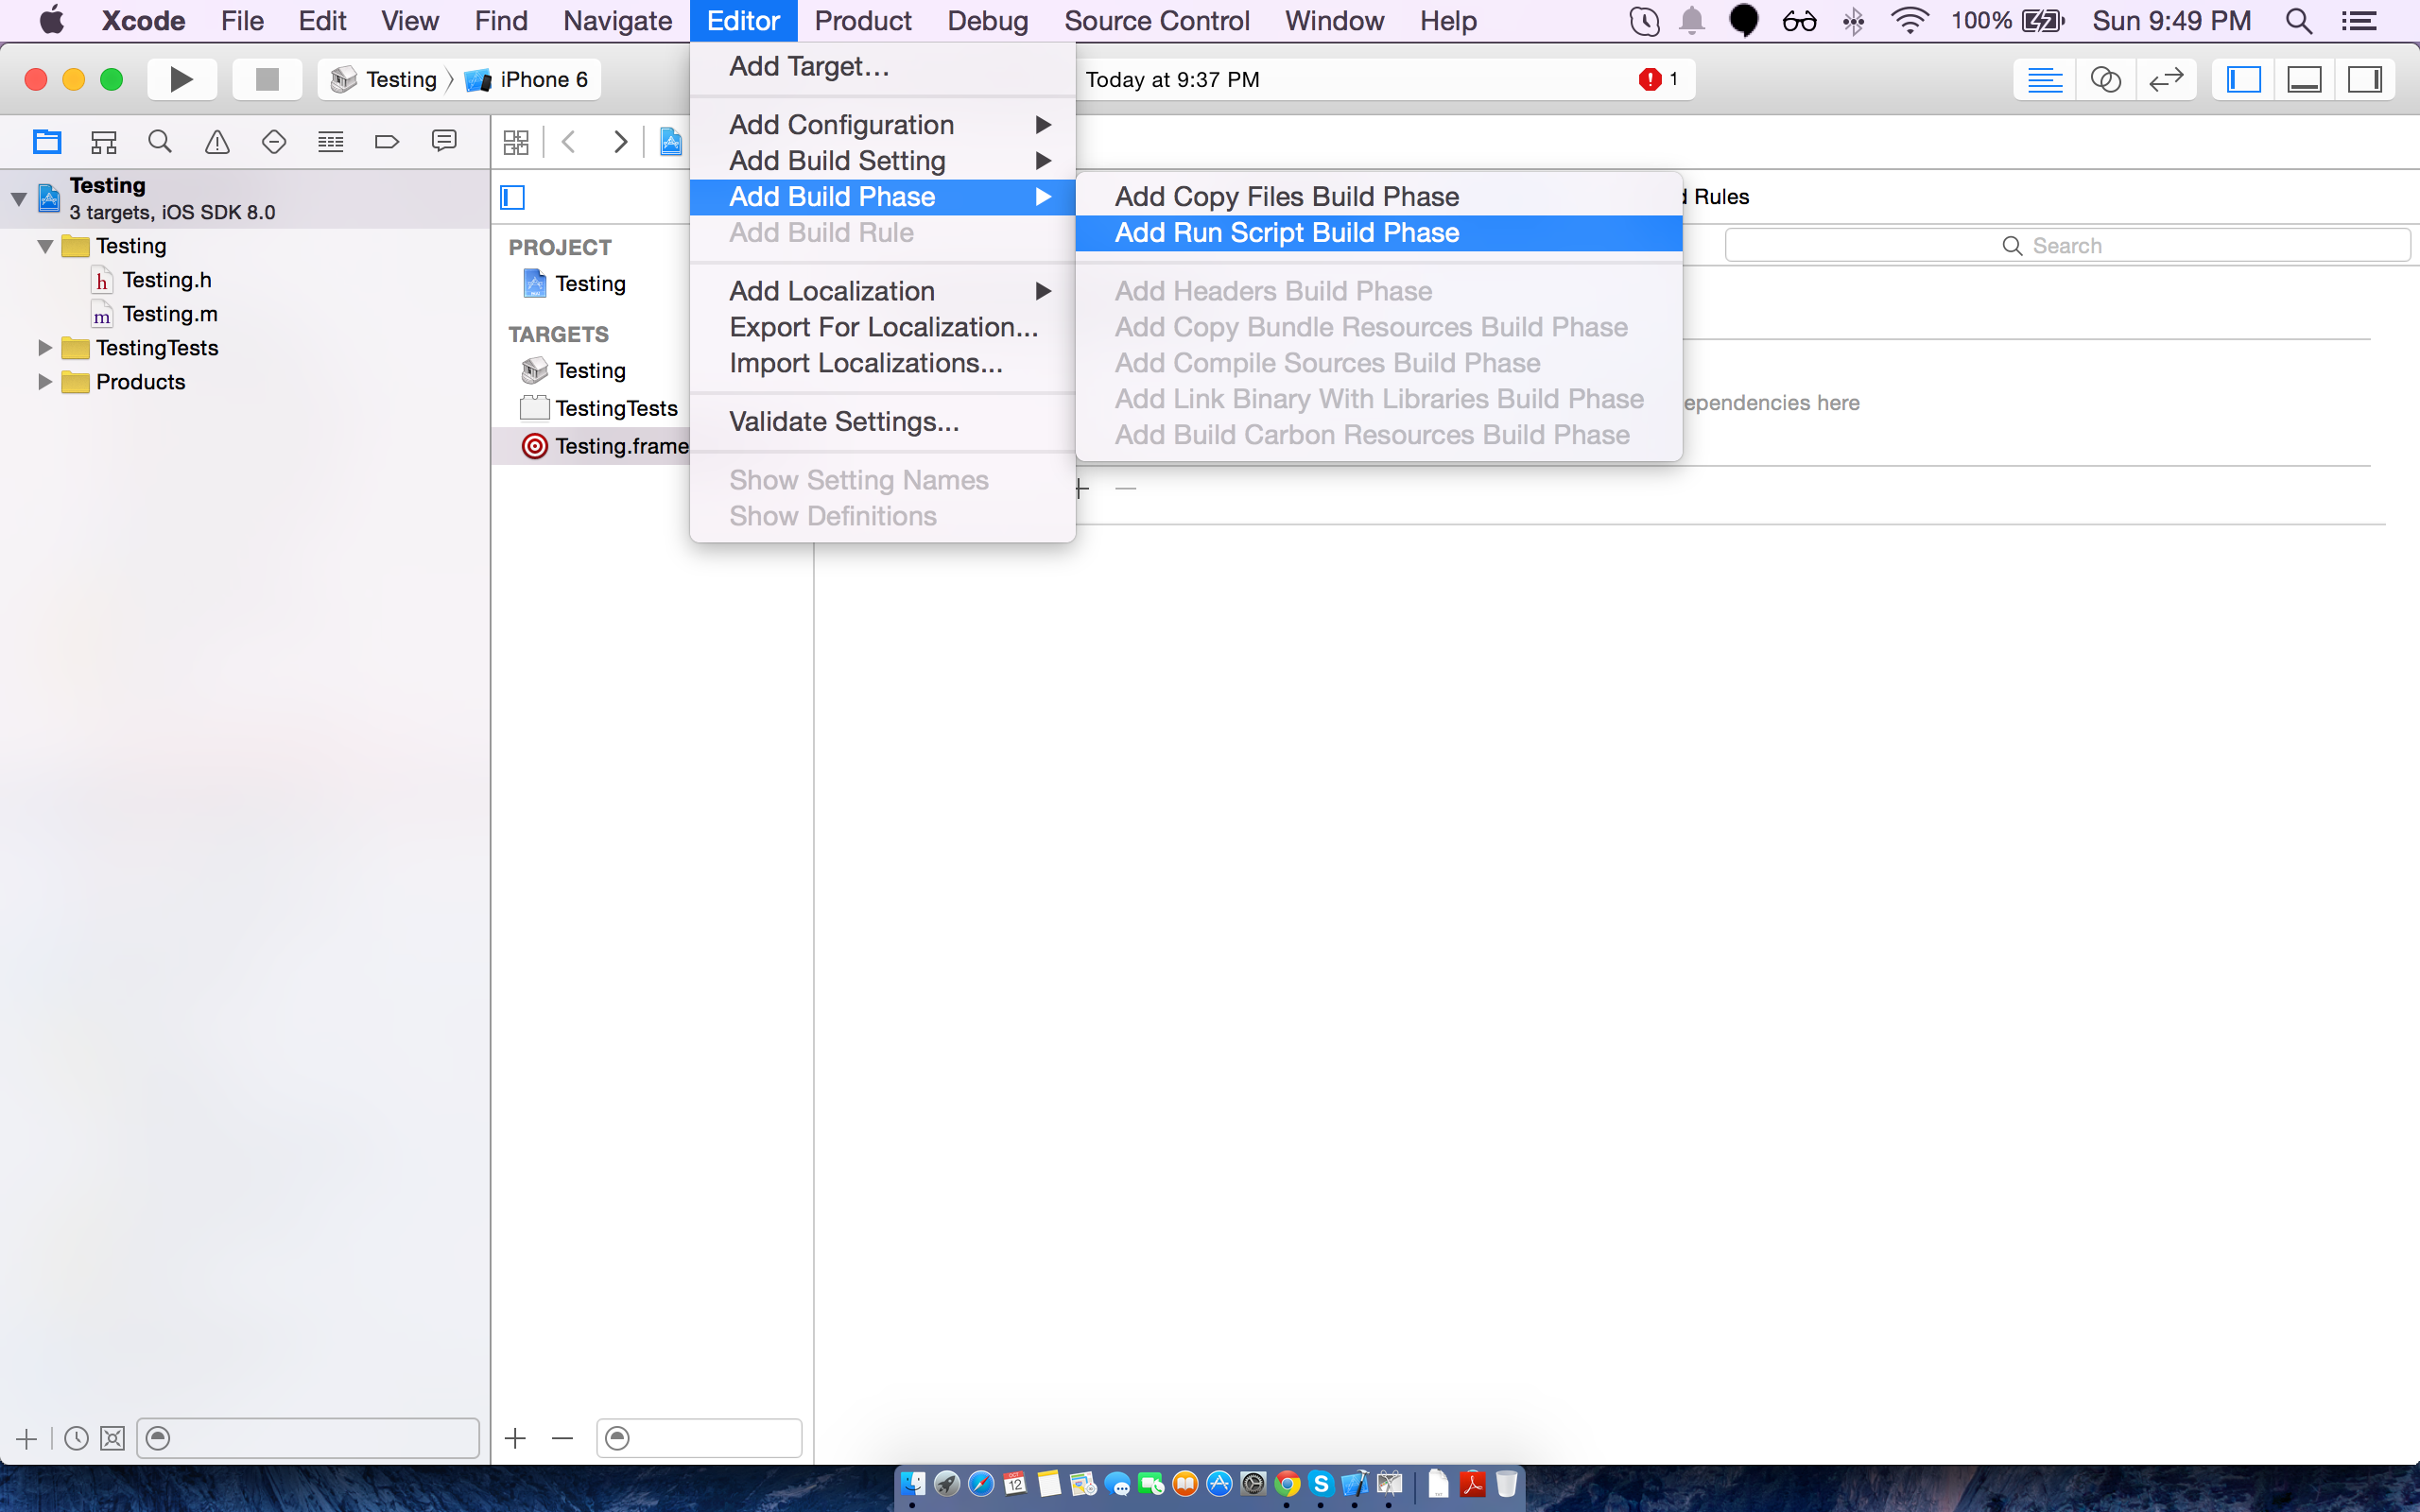Click the Run (play) button
Screen dimensions: 2420x1512
point(181,79)
